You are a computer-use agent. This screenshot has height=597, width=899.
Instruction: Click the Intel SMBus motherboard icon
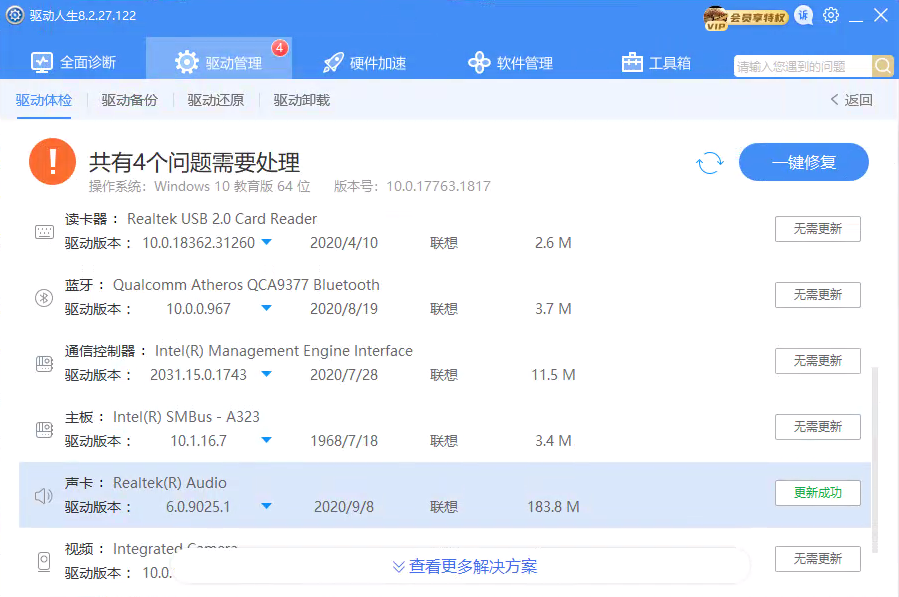(44, 430)
